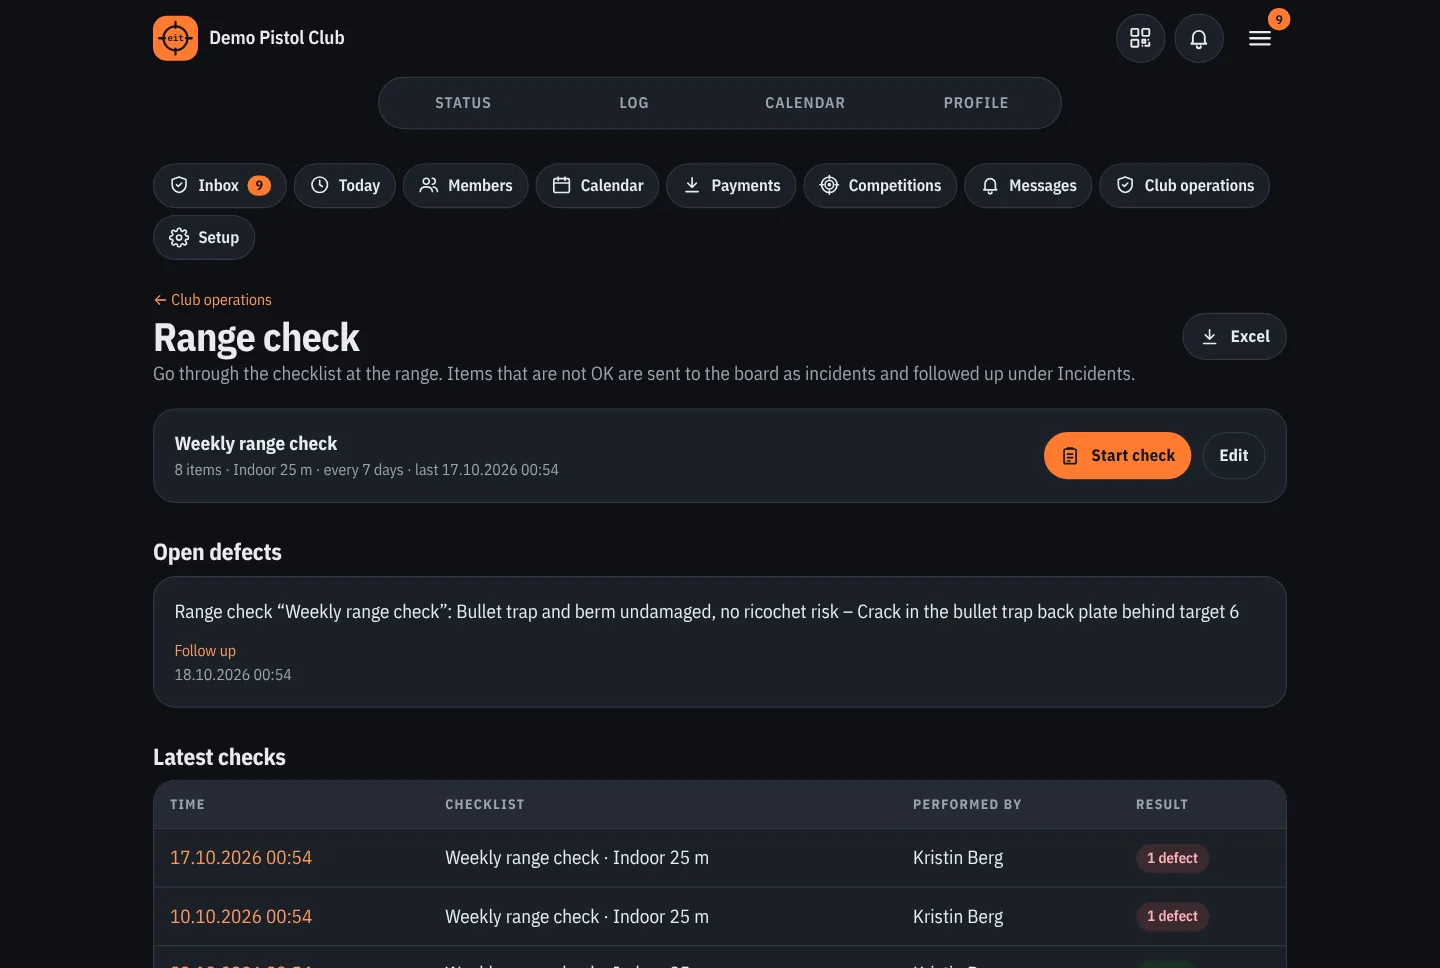The height and width of the screenshot is (968, 1440).
Task: Open the Messages section
Action: click(x=1028, y=186)
